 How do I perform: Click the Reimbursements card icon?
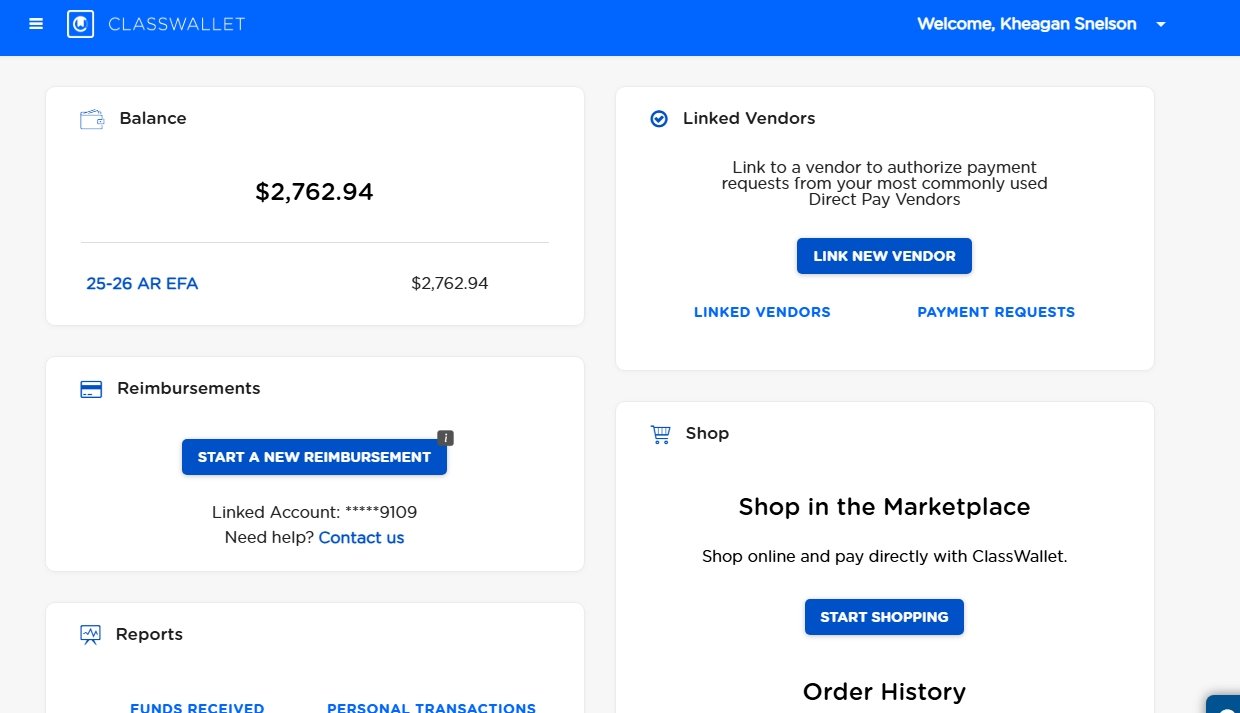click(x=91, y=389)
